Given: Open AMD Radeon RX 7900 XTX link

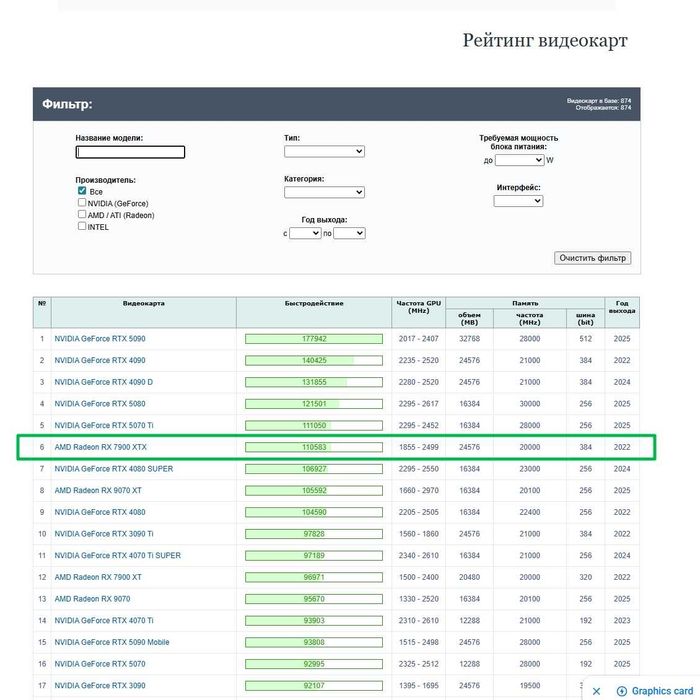Looking at the screenshot, I should tap(100, 447).
